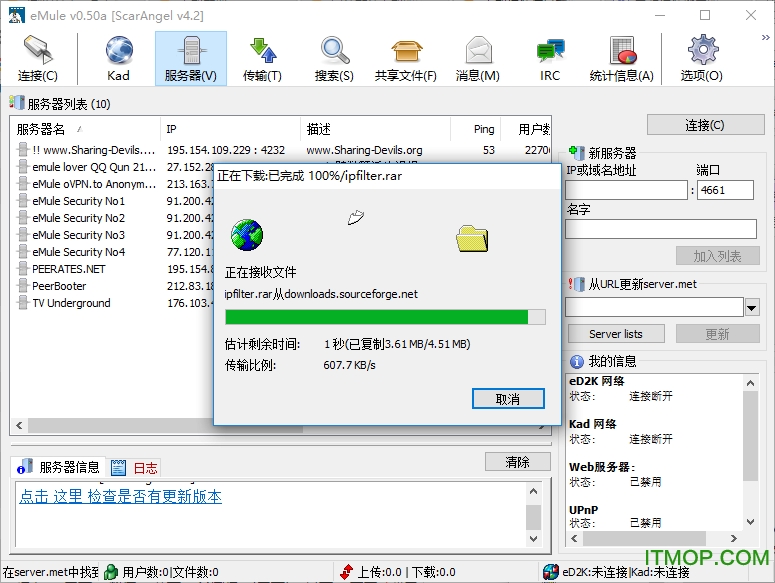Switch to the red Log tab
Screen dimensions: 775x583
click(134, 467)
